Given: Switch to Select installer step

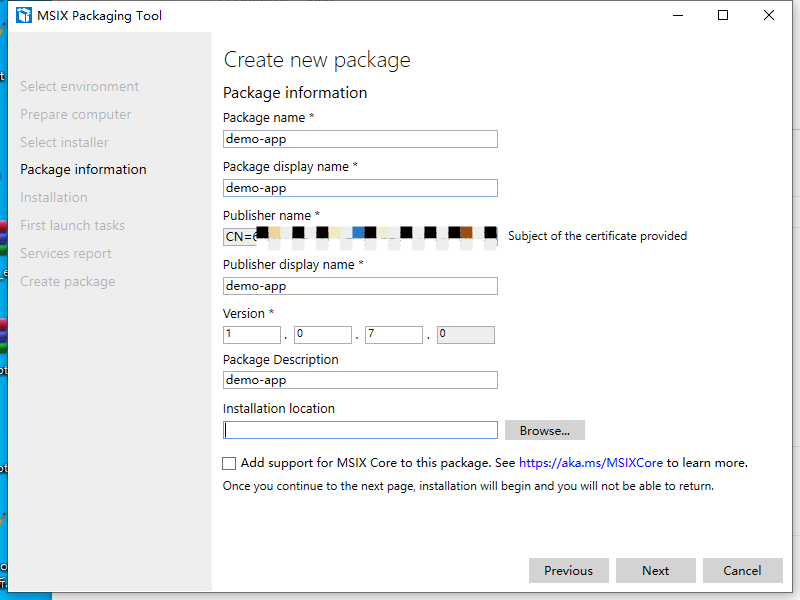Looking at the screenshot, I should point(65,143).
